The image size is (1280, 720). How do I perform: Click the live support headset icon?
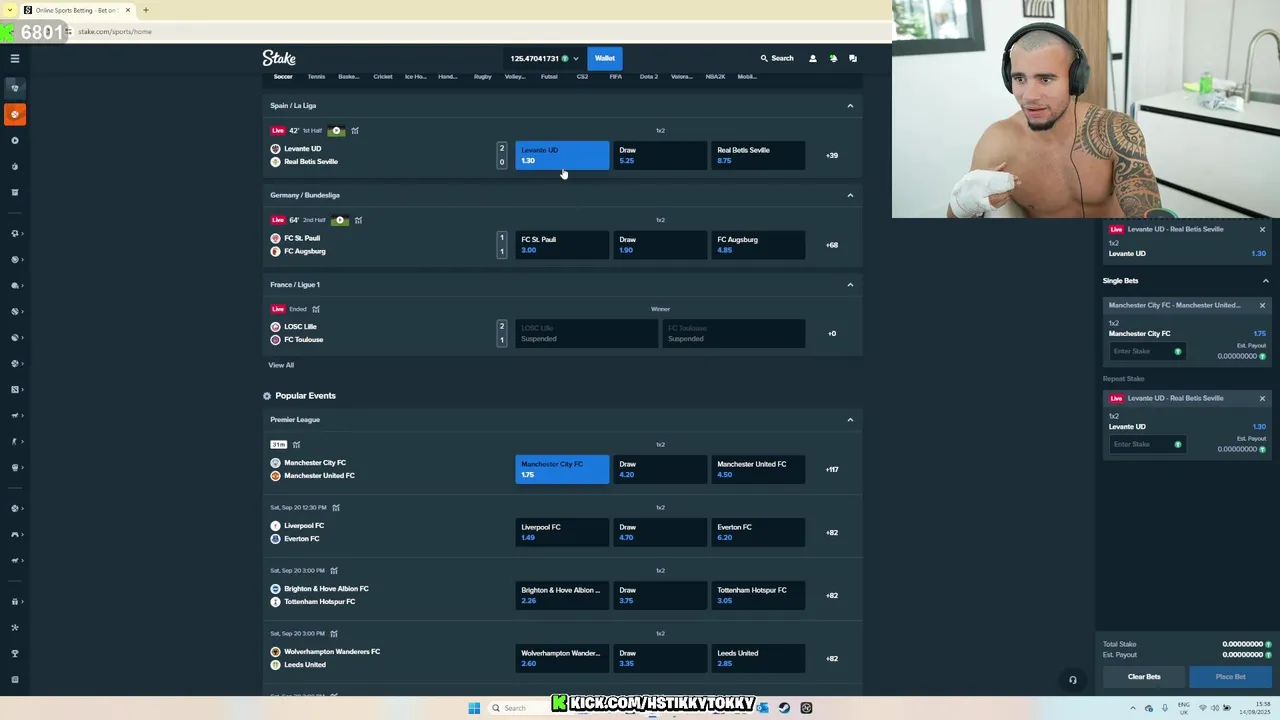(x=1073, y=680)
